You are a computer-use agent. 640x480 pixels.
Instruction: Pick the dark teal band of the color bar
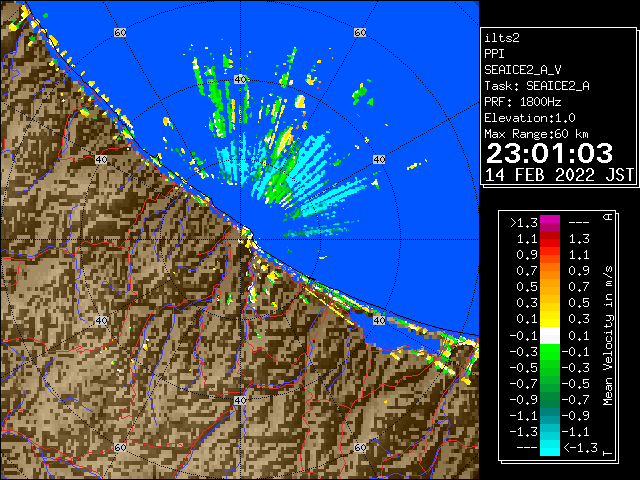click(550, 416)
